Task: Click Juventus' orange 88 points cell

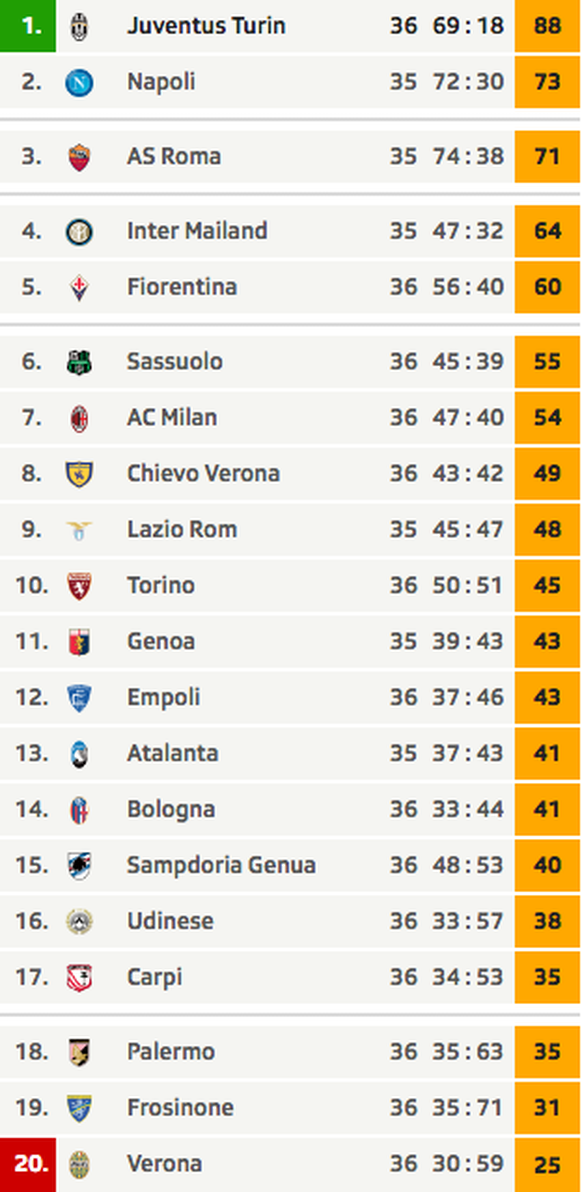Action: click(547, 26)
